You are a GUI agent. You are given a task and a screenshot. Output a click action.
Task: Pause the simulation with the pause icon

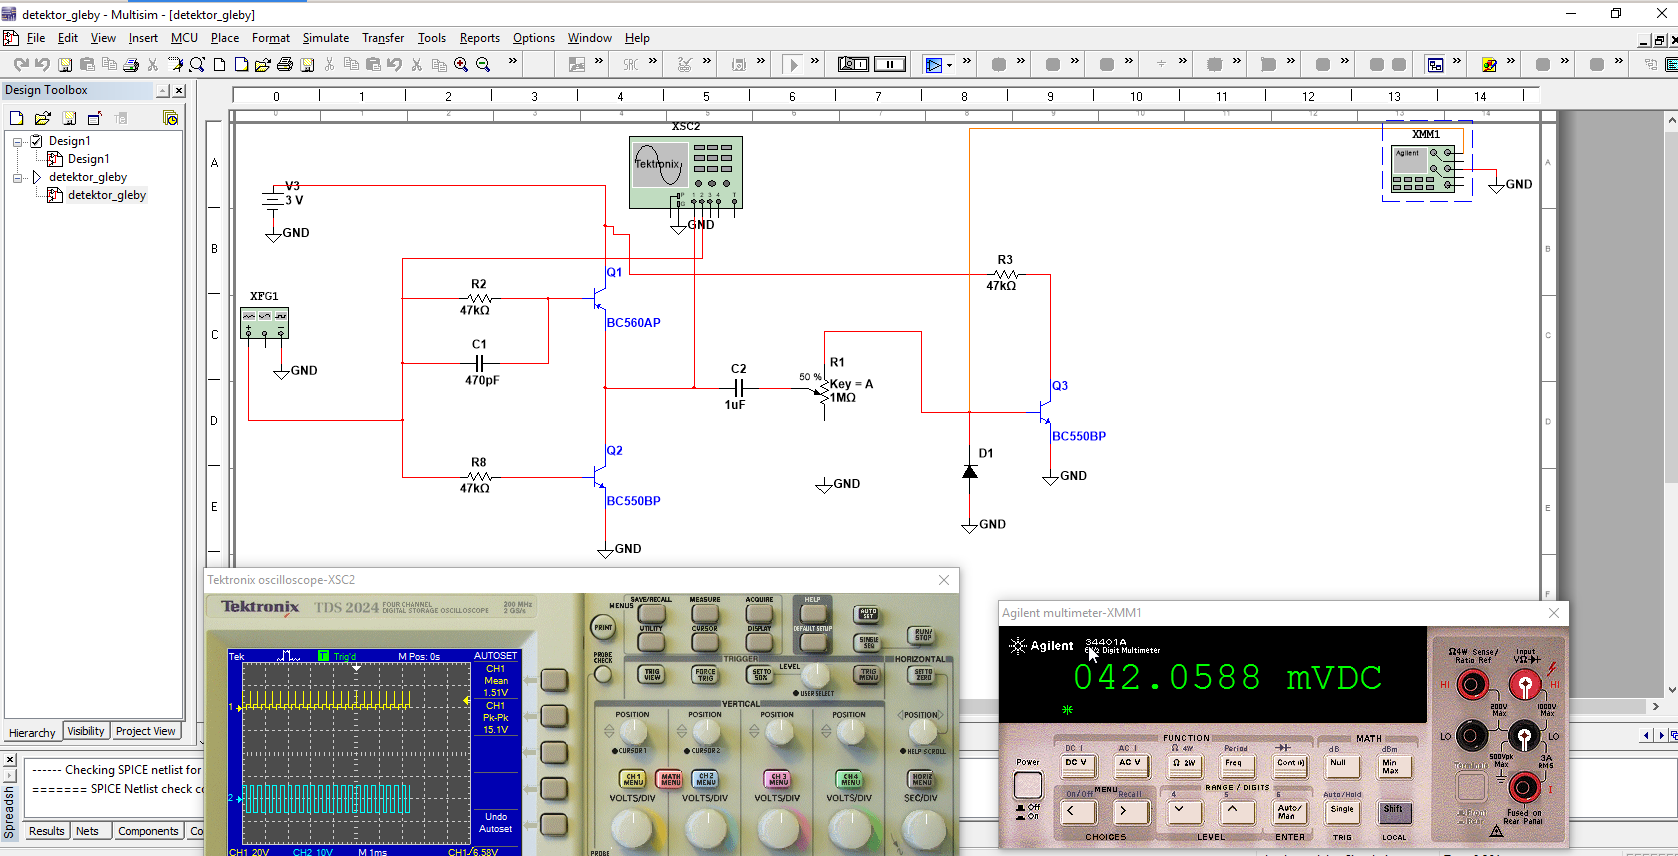point(889,64)
